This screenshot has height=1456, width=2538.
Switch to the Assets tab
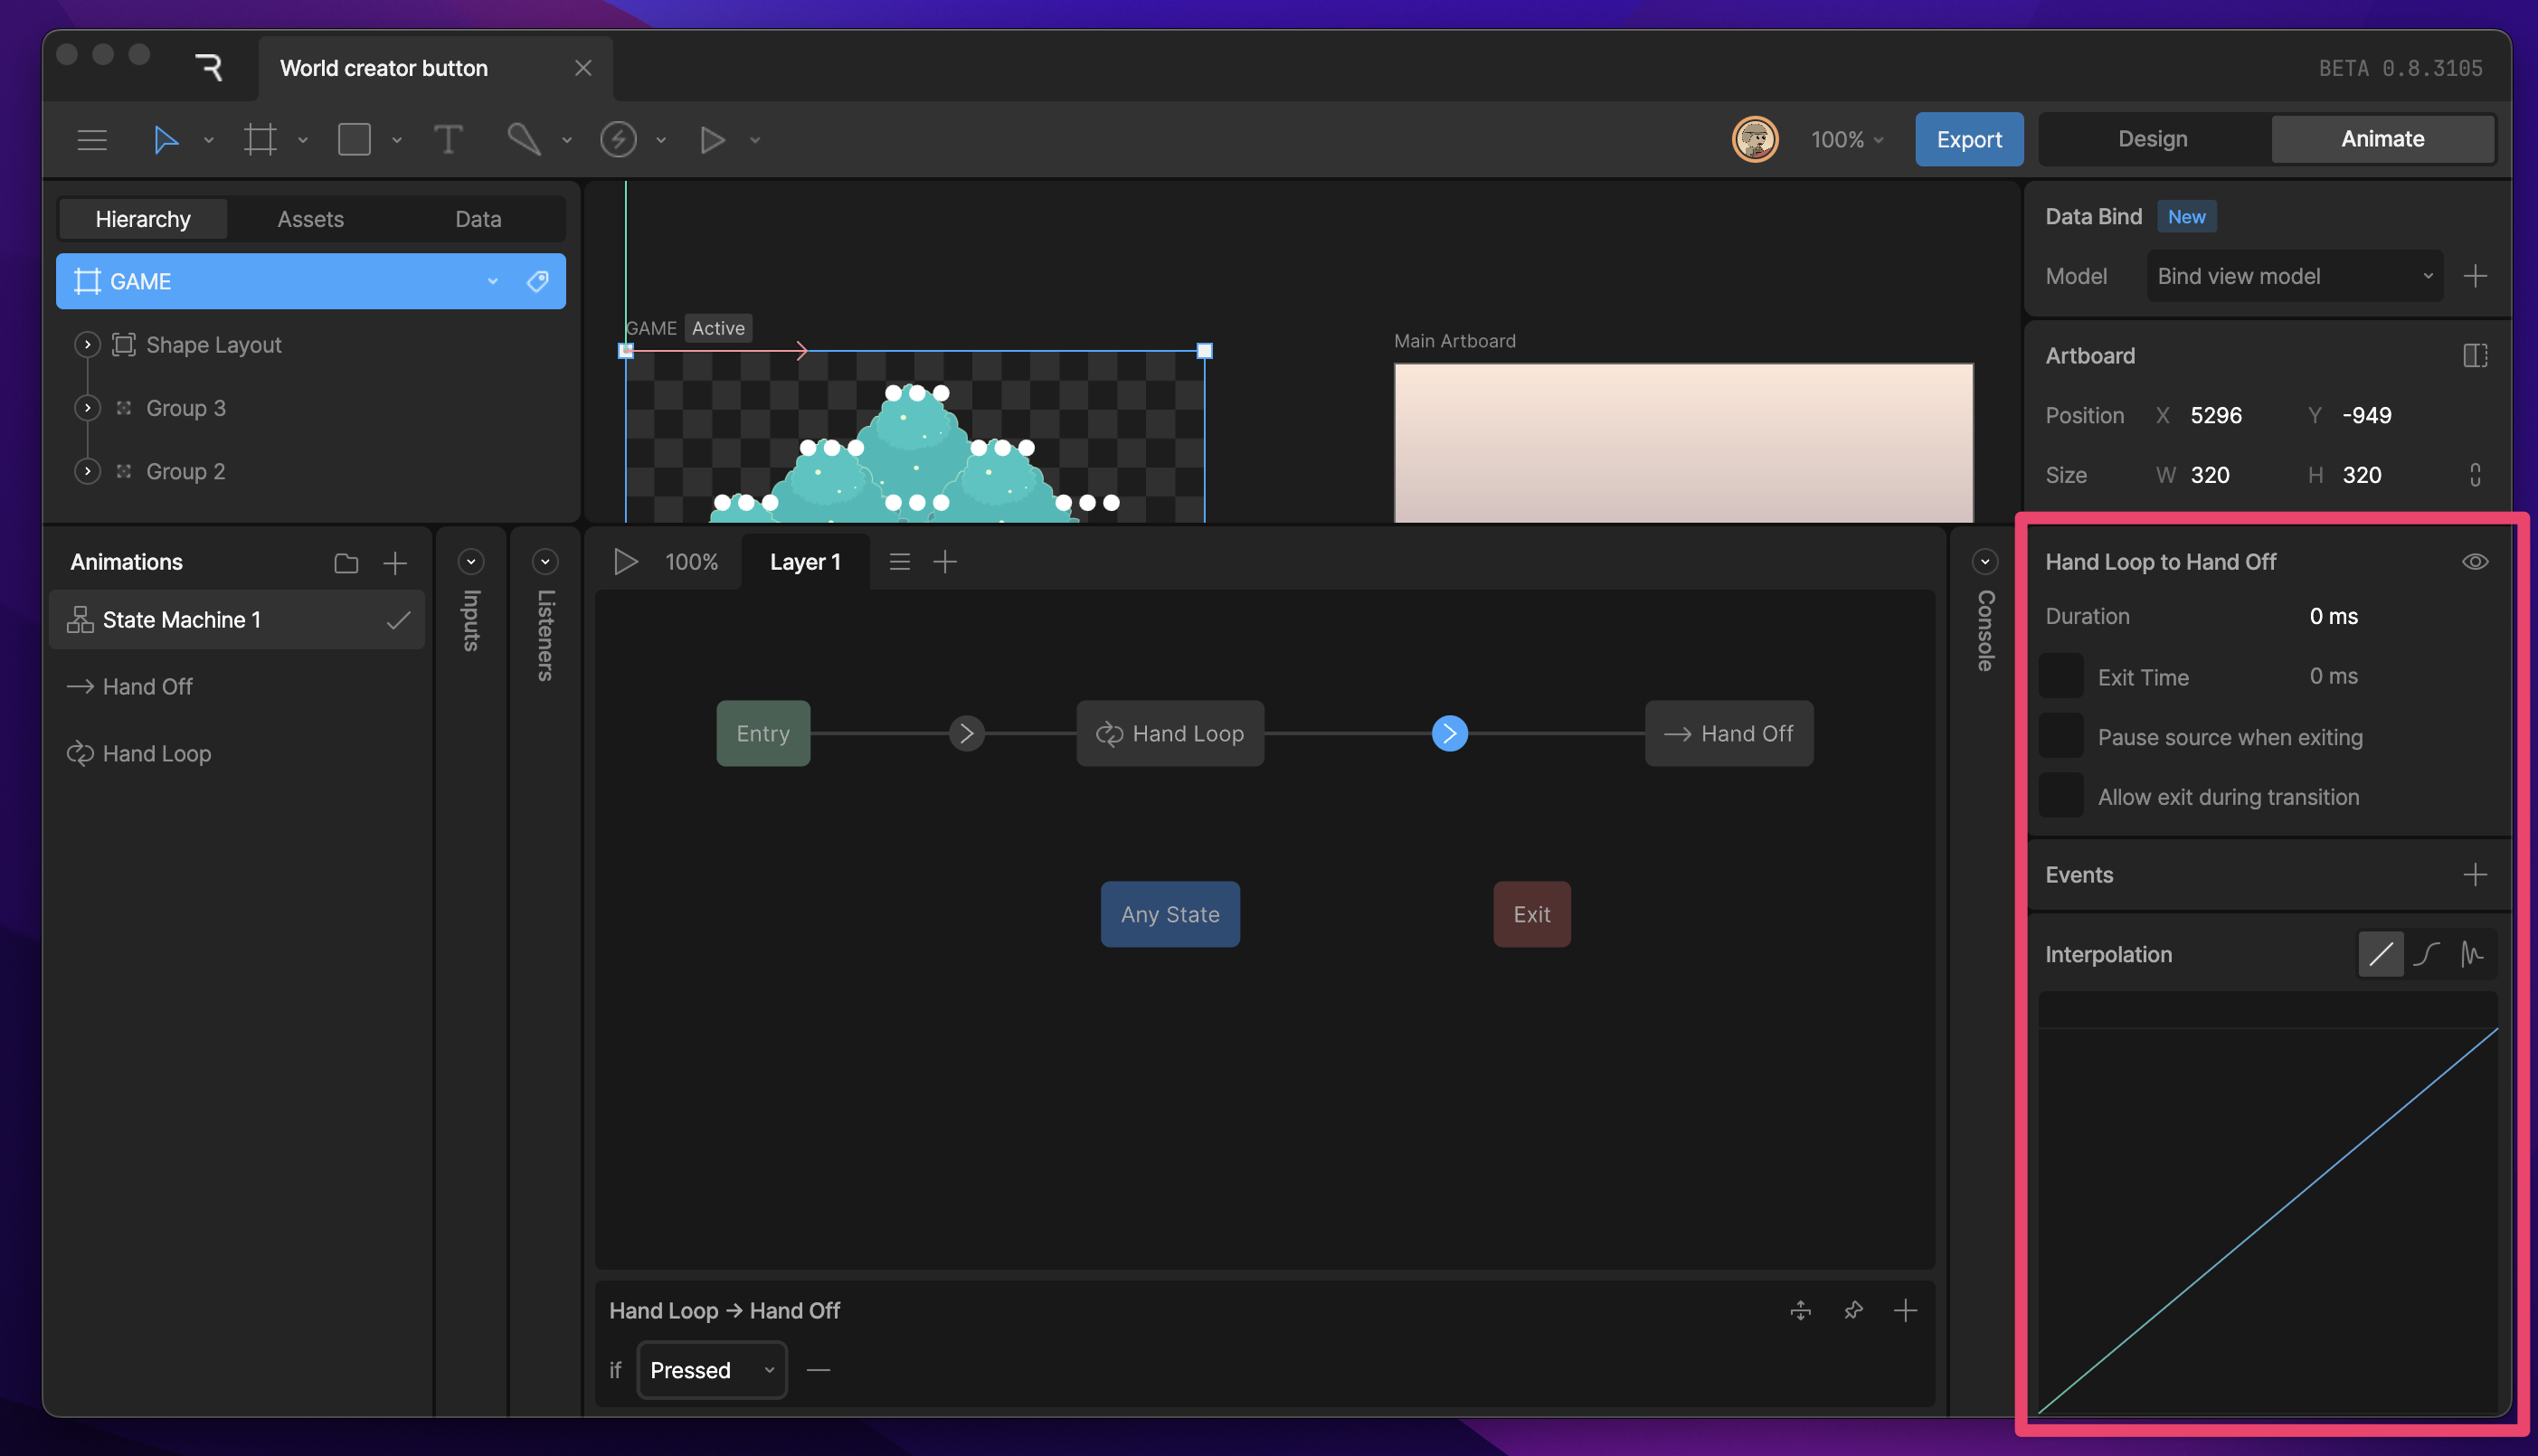pos(310,218)
